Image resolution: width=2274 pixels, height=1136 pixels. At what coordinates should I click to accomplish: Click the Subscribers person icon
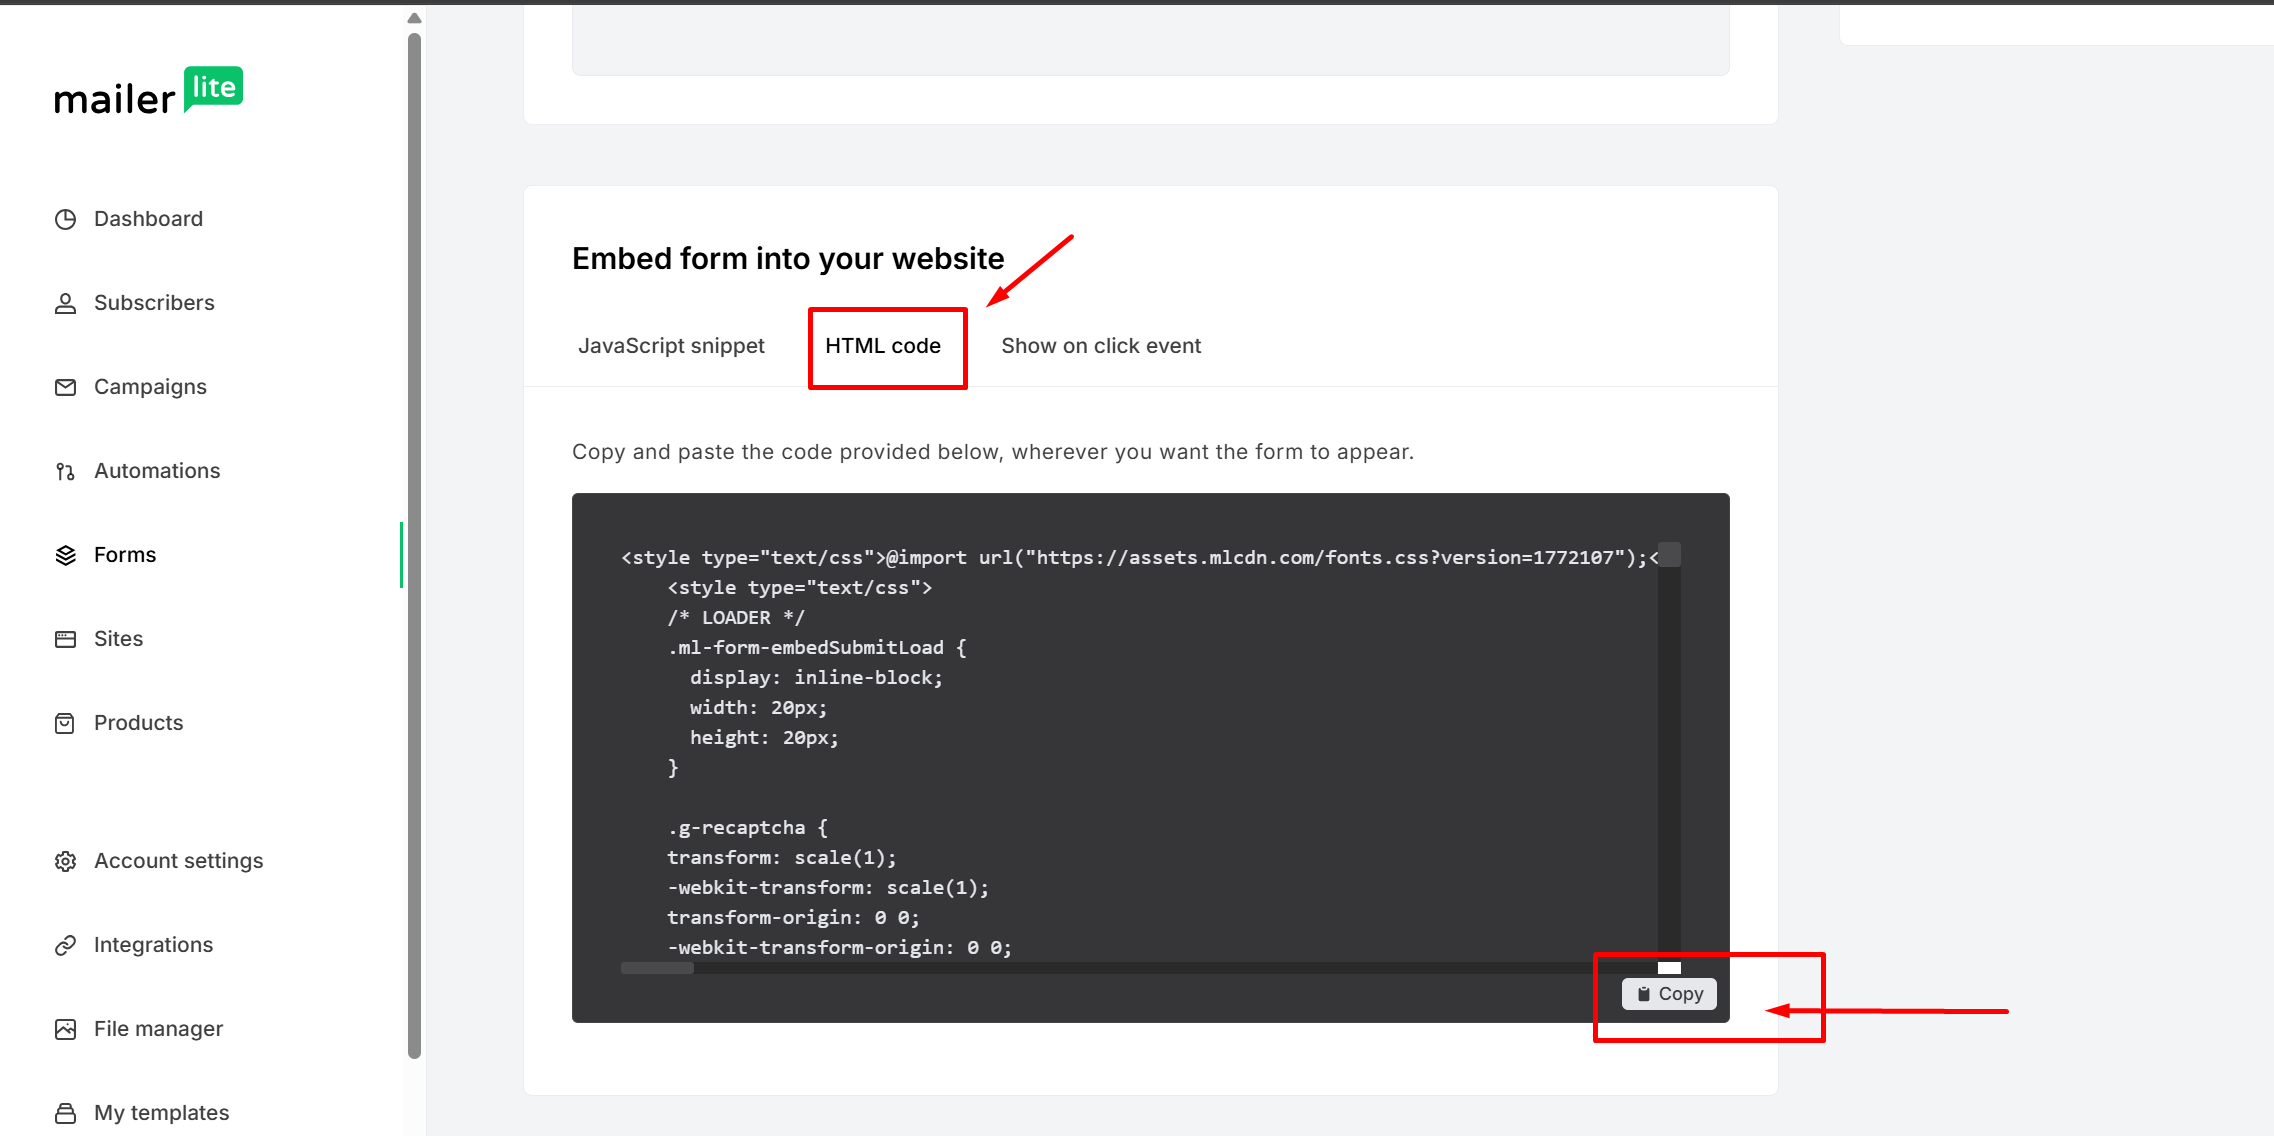coord(66,303)
